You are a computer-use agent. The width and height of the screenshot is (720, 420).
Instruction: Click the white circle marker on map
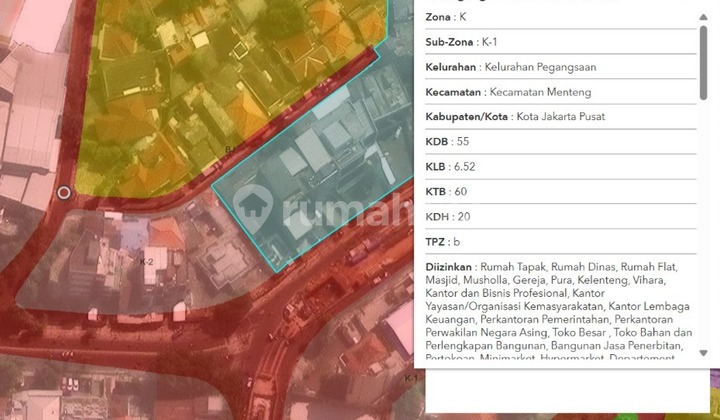[x=65, y=192]
